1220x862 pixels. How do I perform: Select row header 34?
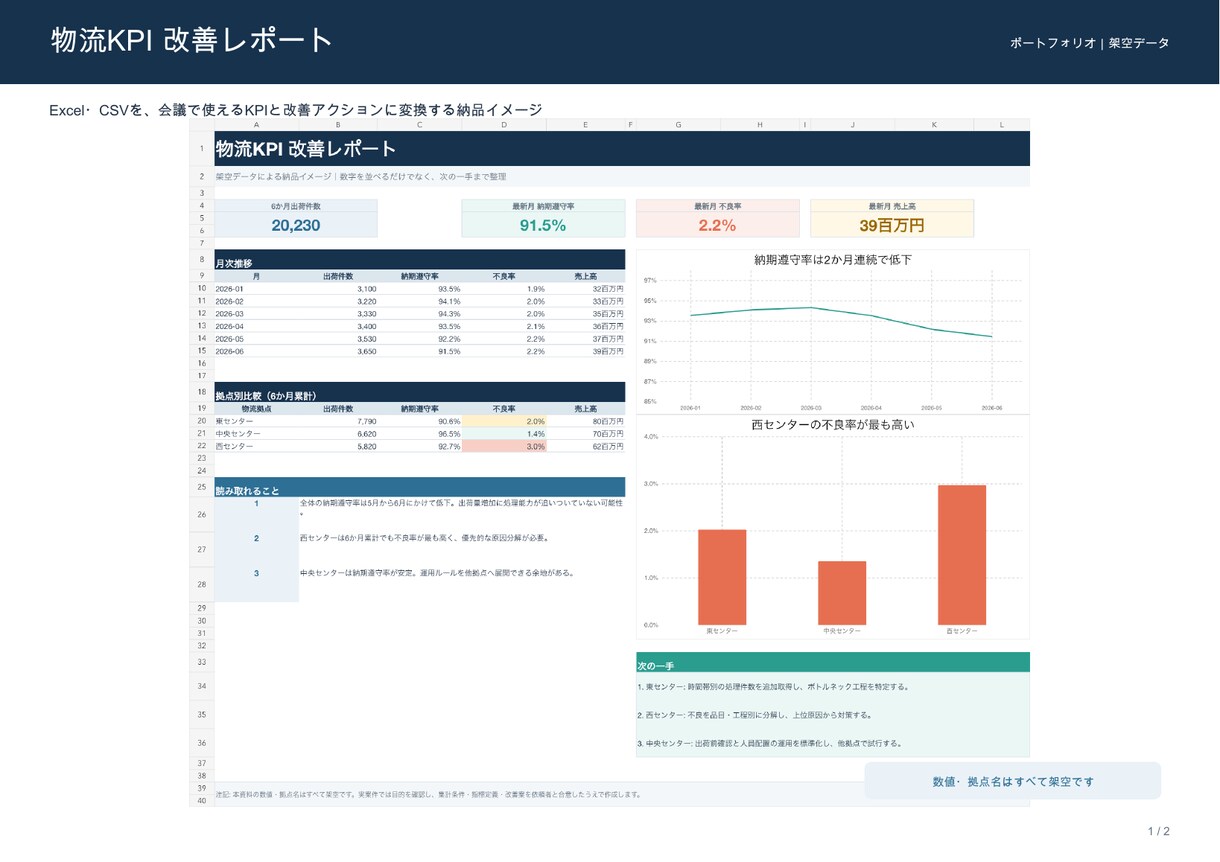coord(202,686)
